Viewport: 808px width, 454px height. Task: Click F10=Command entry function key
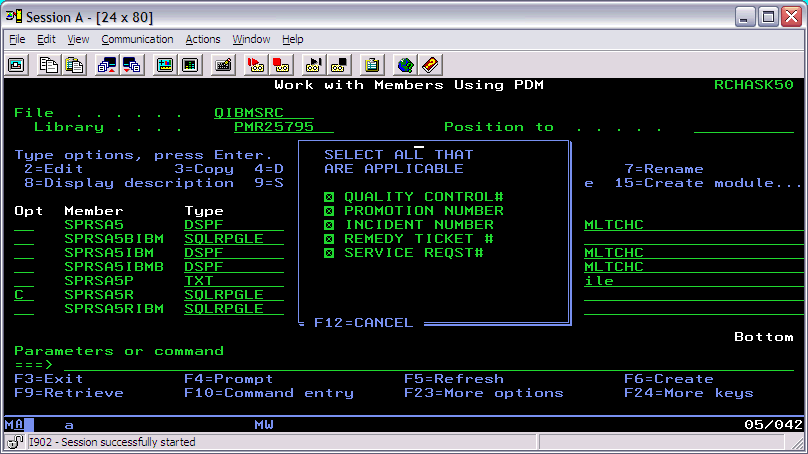point(269,393)
